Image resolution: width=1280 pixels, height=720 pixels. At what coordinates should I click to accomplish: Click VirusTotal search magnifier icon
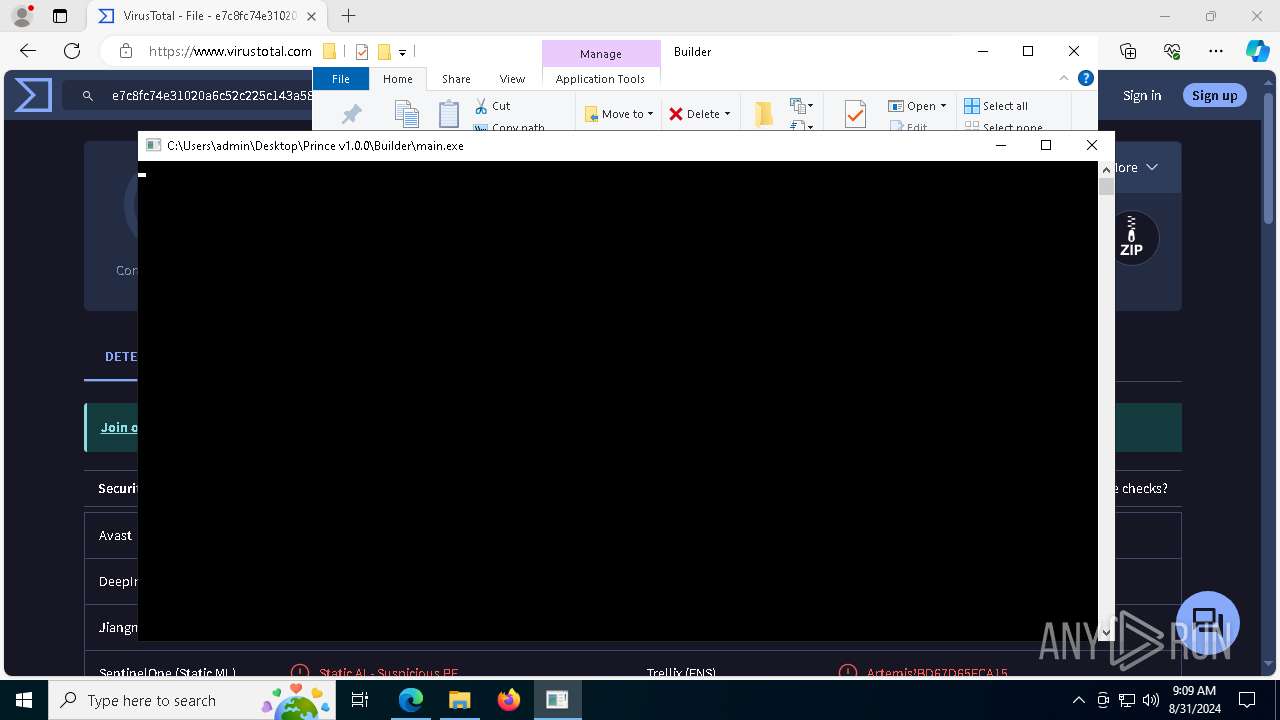click(x=88, y=96)
